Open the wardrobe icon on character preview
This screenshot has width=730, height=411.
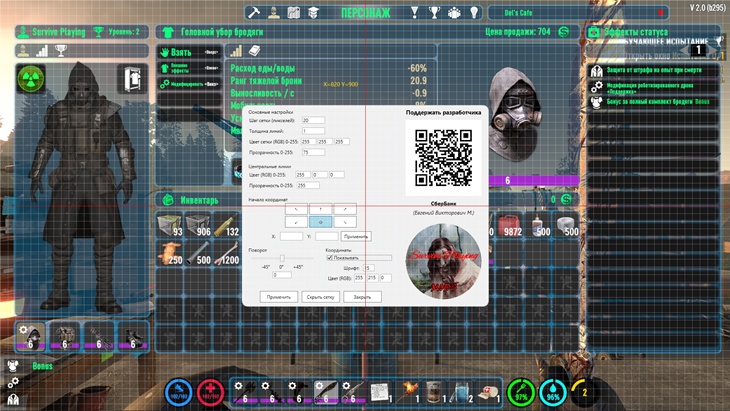[x=133, y=79]
